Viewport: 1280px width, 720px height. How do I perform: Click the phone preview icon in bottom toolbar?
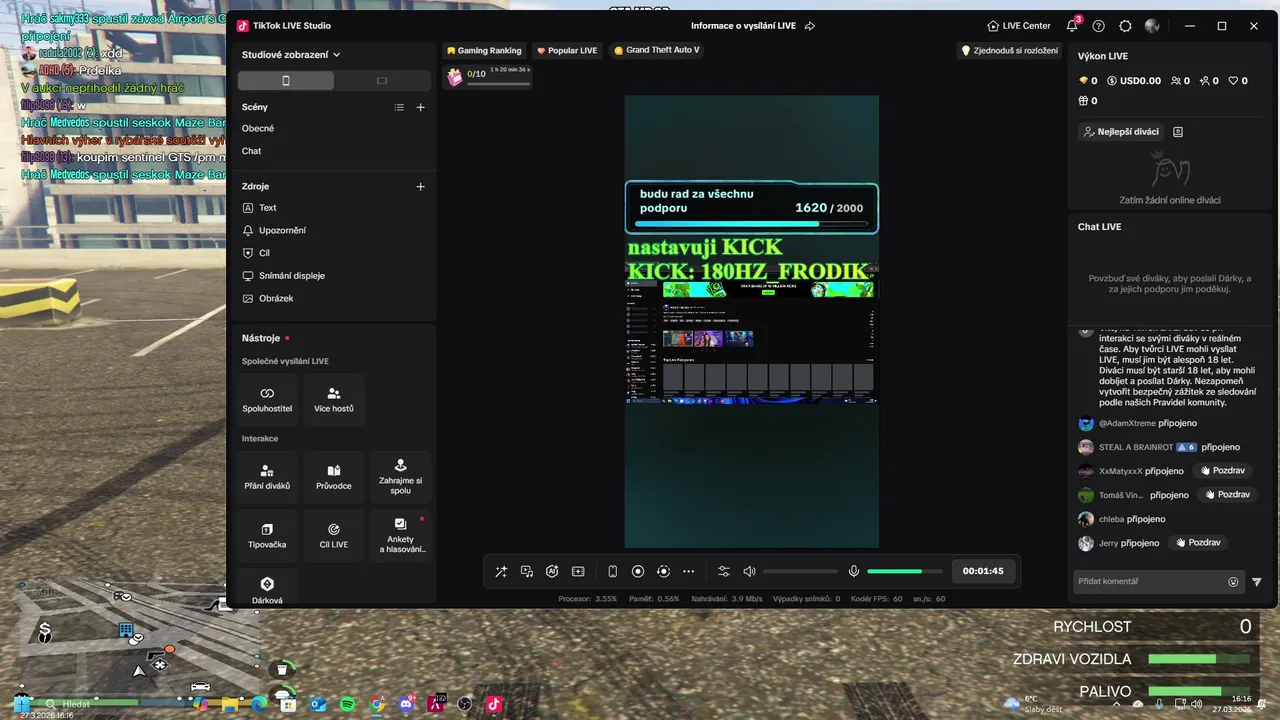pyautogui.click(x=613, y=571)
